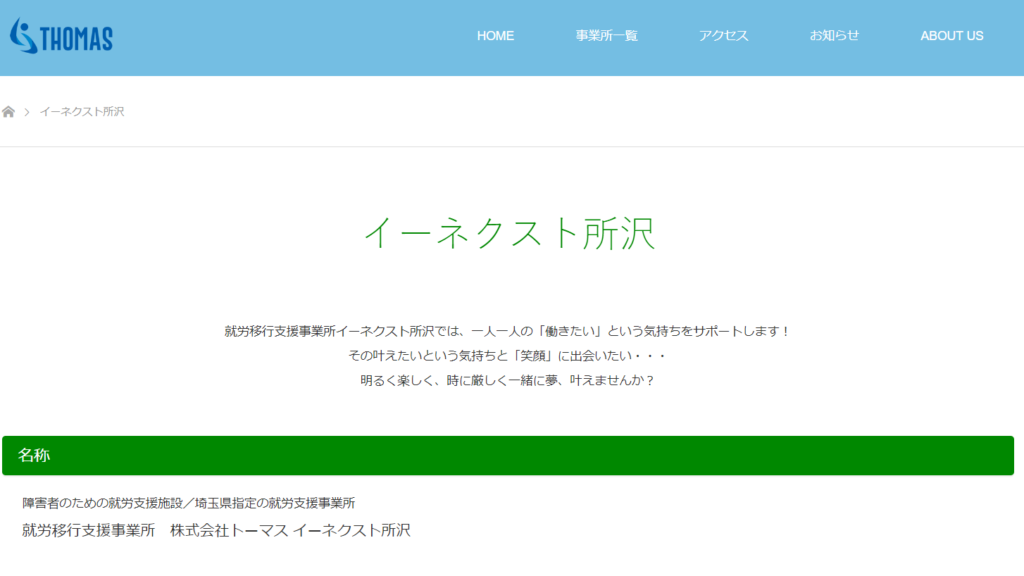Click the breadcrumb home icon
The image size is (1024, 576).
pyautogui.click(x=9, y=112)
